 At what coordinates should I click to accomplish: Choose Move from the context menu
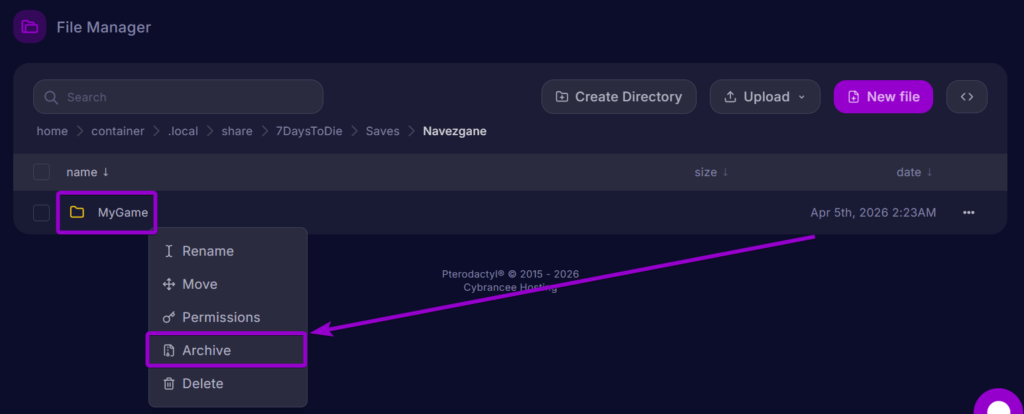coord(227,284)
